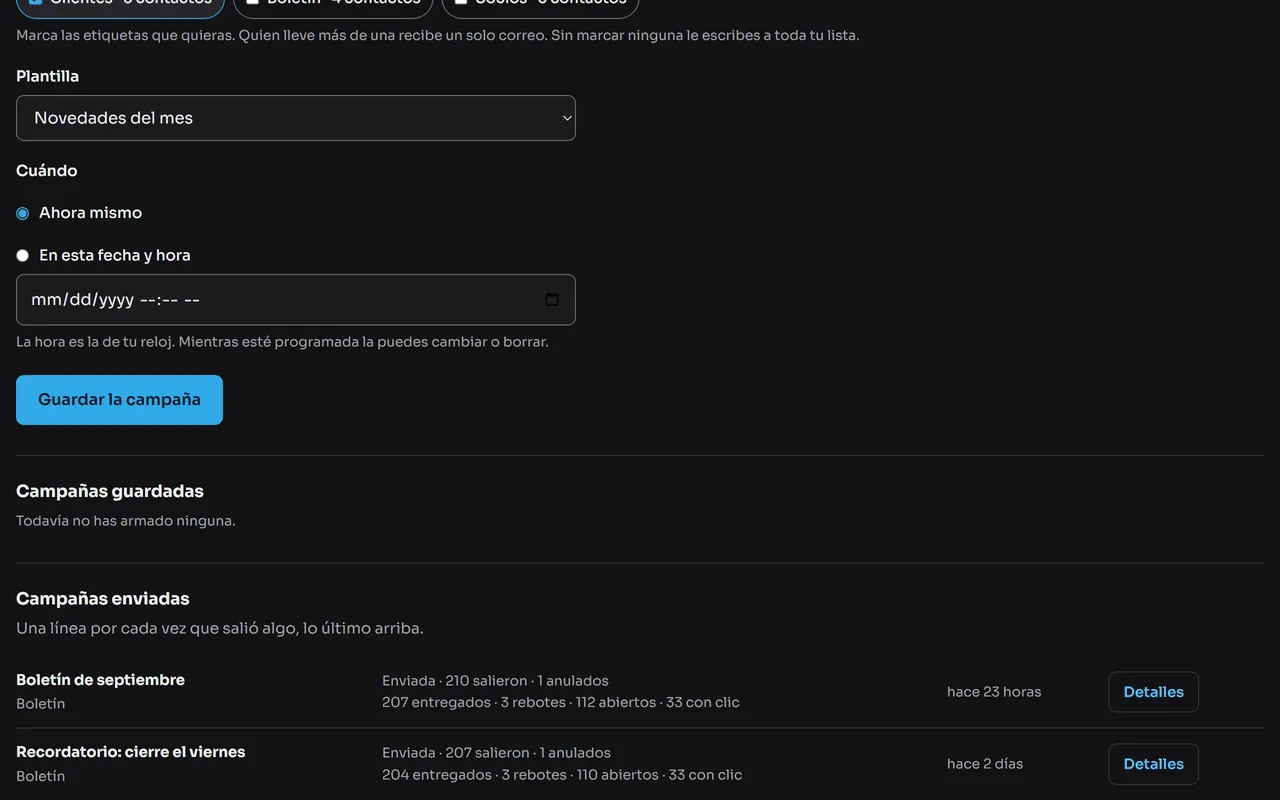Click "Una línea por cada vez que salió algo" description
This screenshot has height=800, width=1280.
(x=220, y=629)
